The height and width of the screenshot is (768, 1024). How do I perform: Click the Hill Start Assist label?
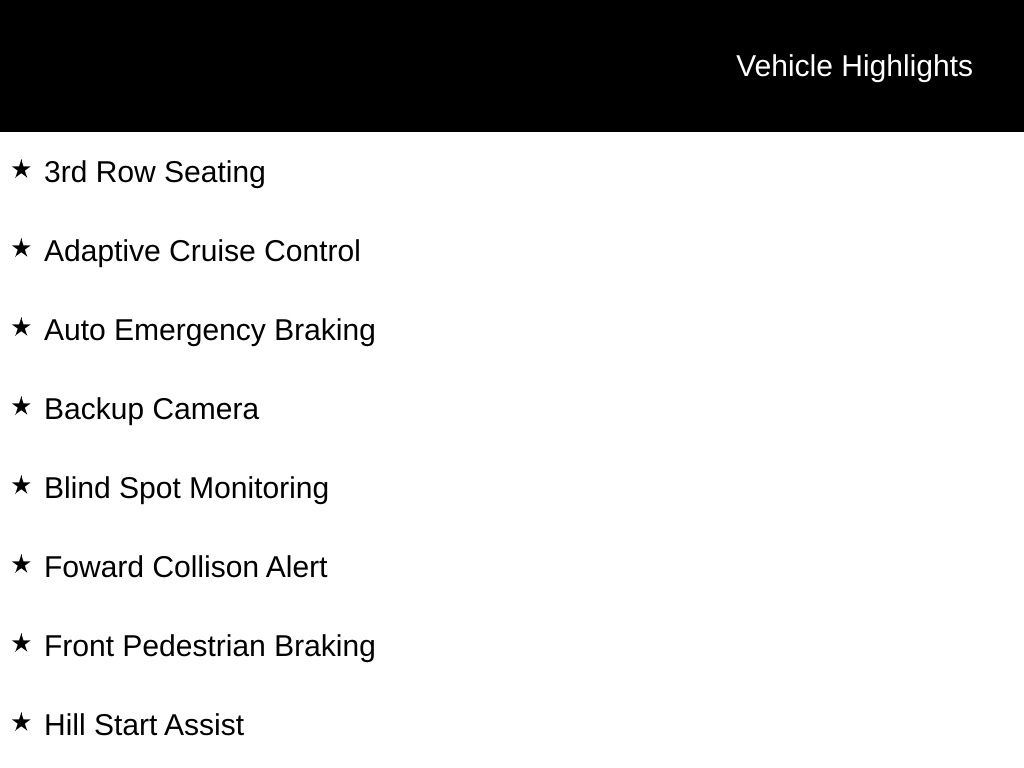pos(144,725)
